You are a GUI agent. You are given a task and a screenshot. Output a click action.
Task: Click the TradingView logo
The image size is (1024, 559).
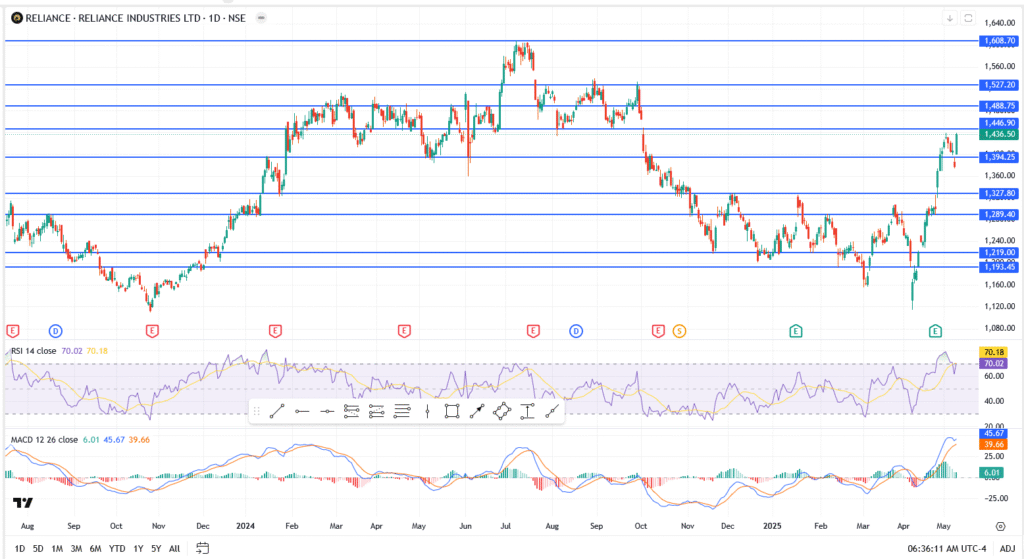pyautogui.click(x=22, y=502)
